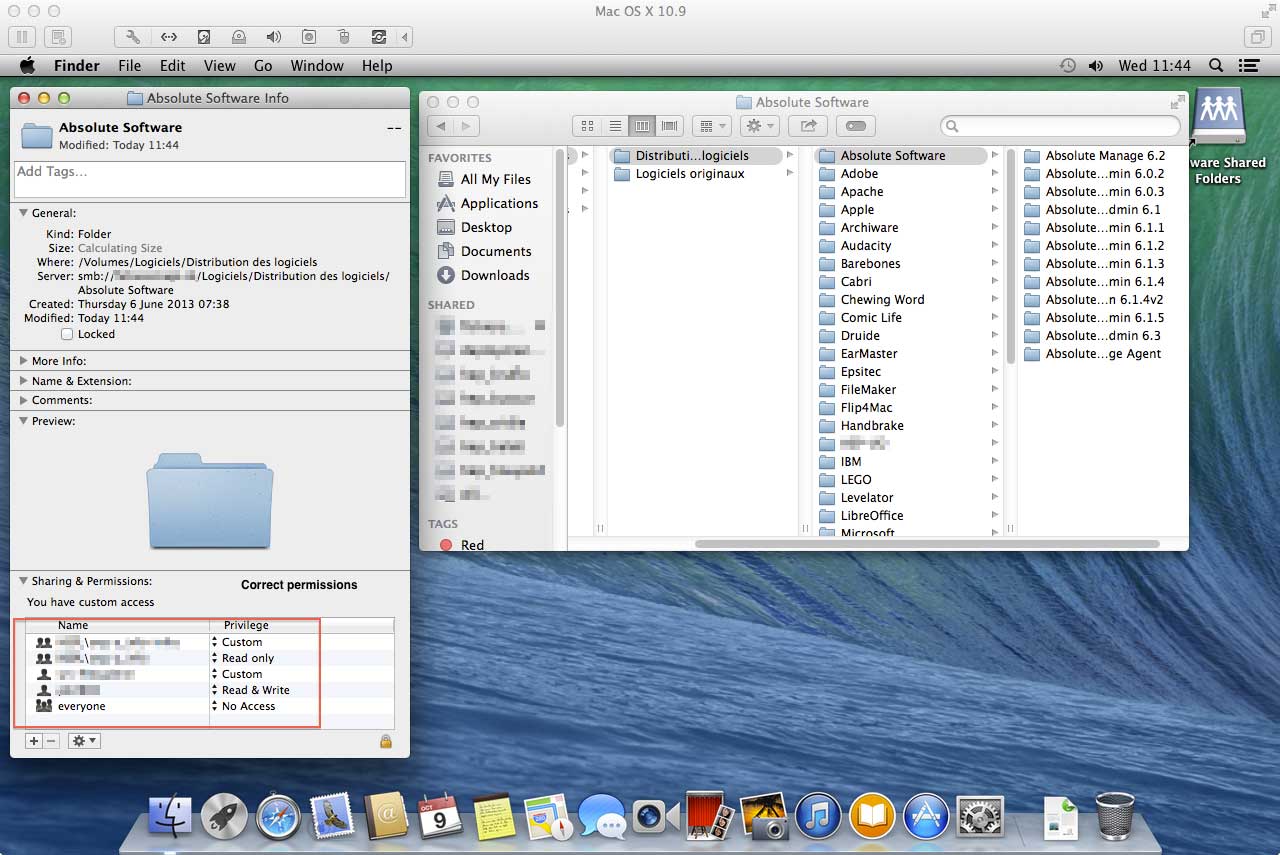This screenshot has height=855, width=1280.
Task: Enable the Locked checkbox
Action: click(67, 334)
